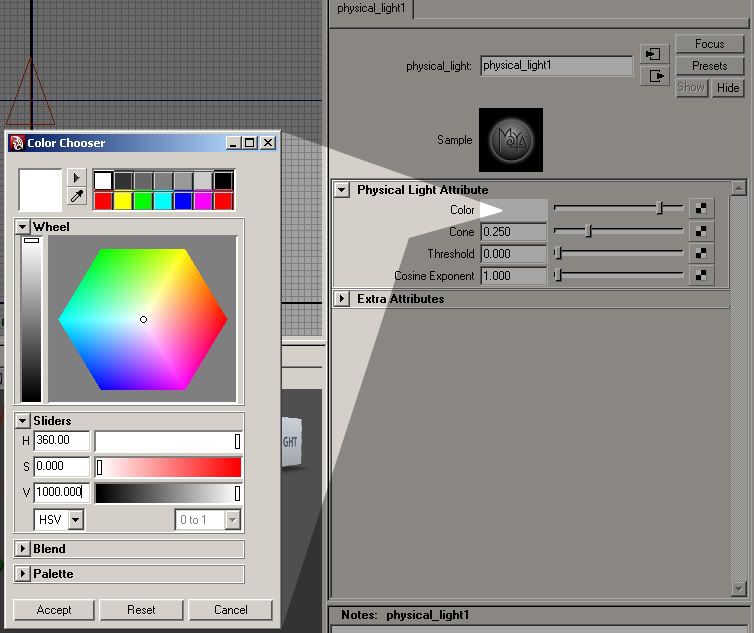Expand the Palette section
The height and width of the screenshot is (633, 754).
23,574
